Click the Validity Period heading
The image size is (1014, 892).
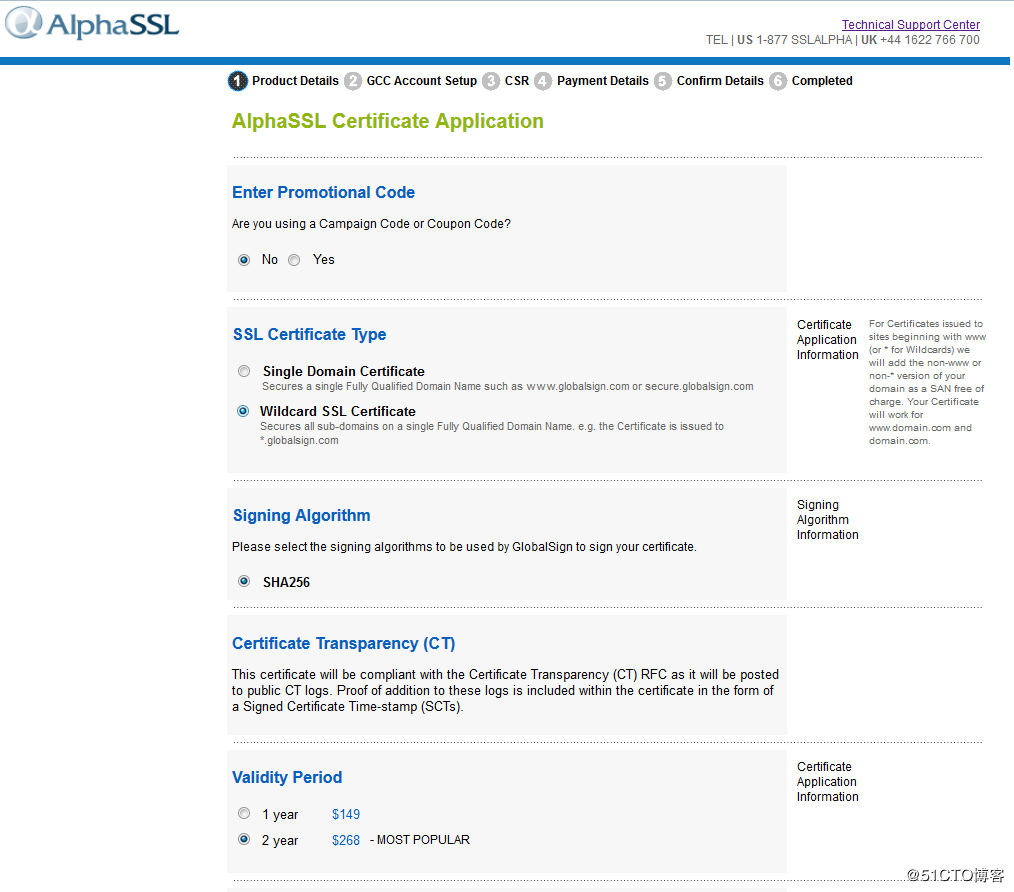[x=287, y=777]
